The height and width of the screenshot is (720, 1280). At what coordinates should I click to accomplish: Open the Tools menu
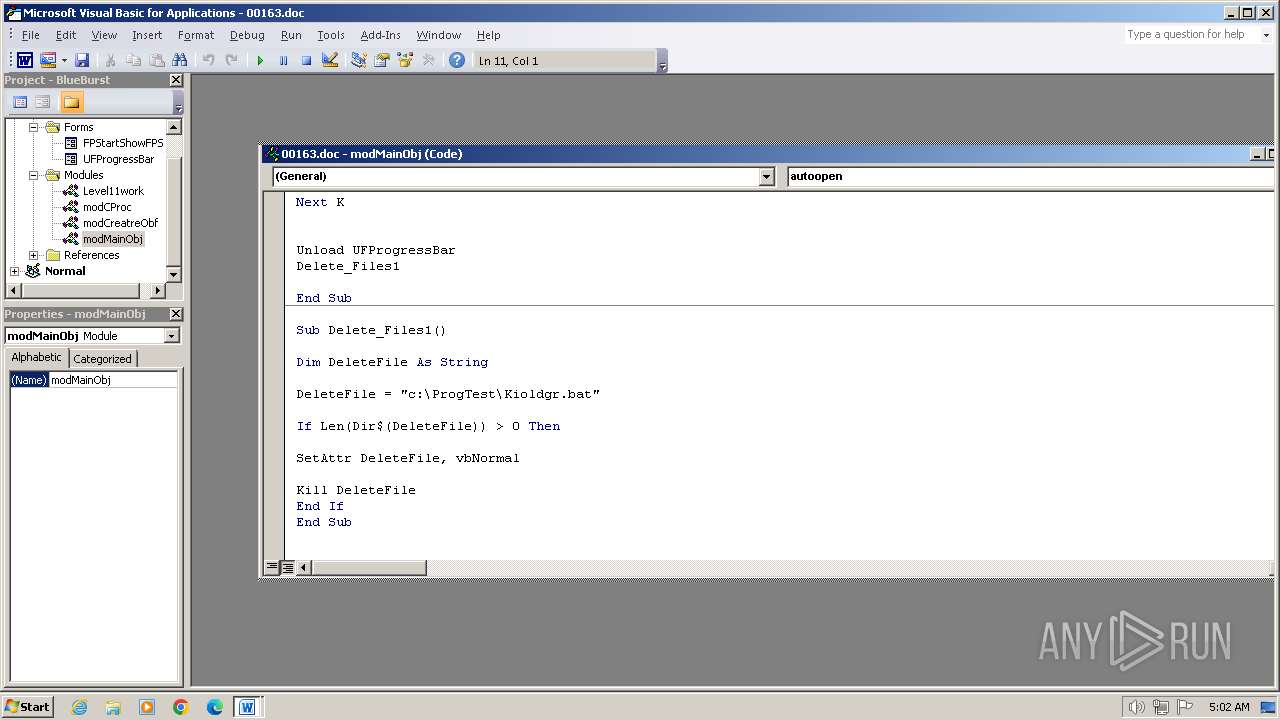click(x=331, y=35)
